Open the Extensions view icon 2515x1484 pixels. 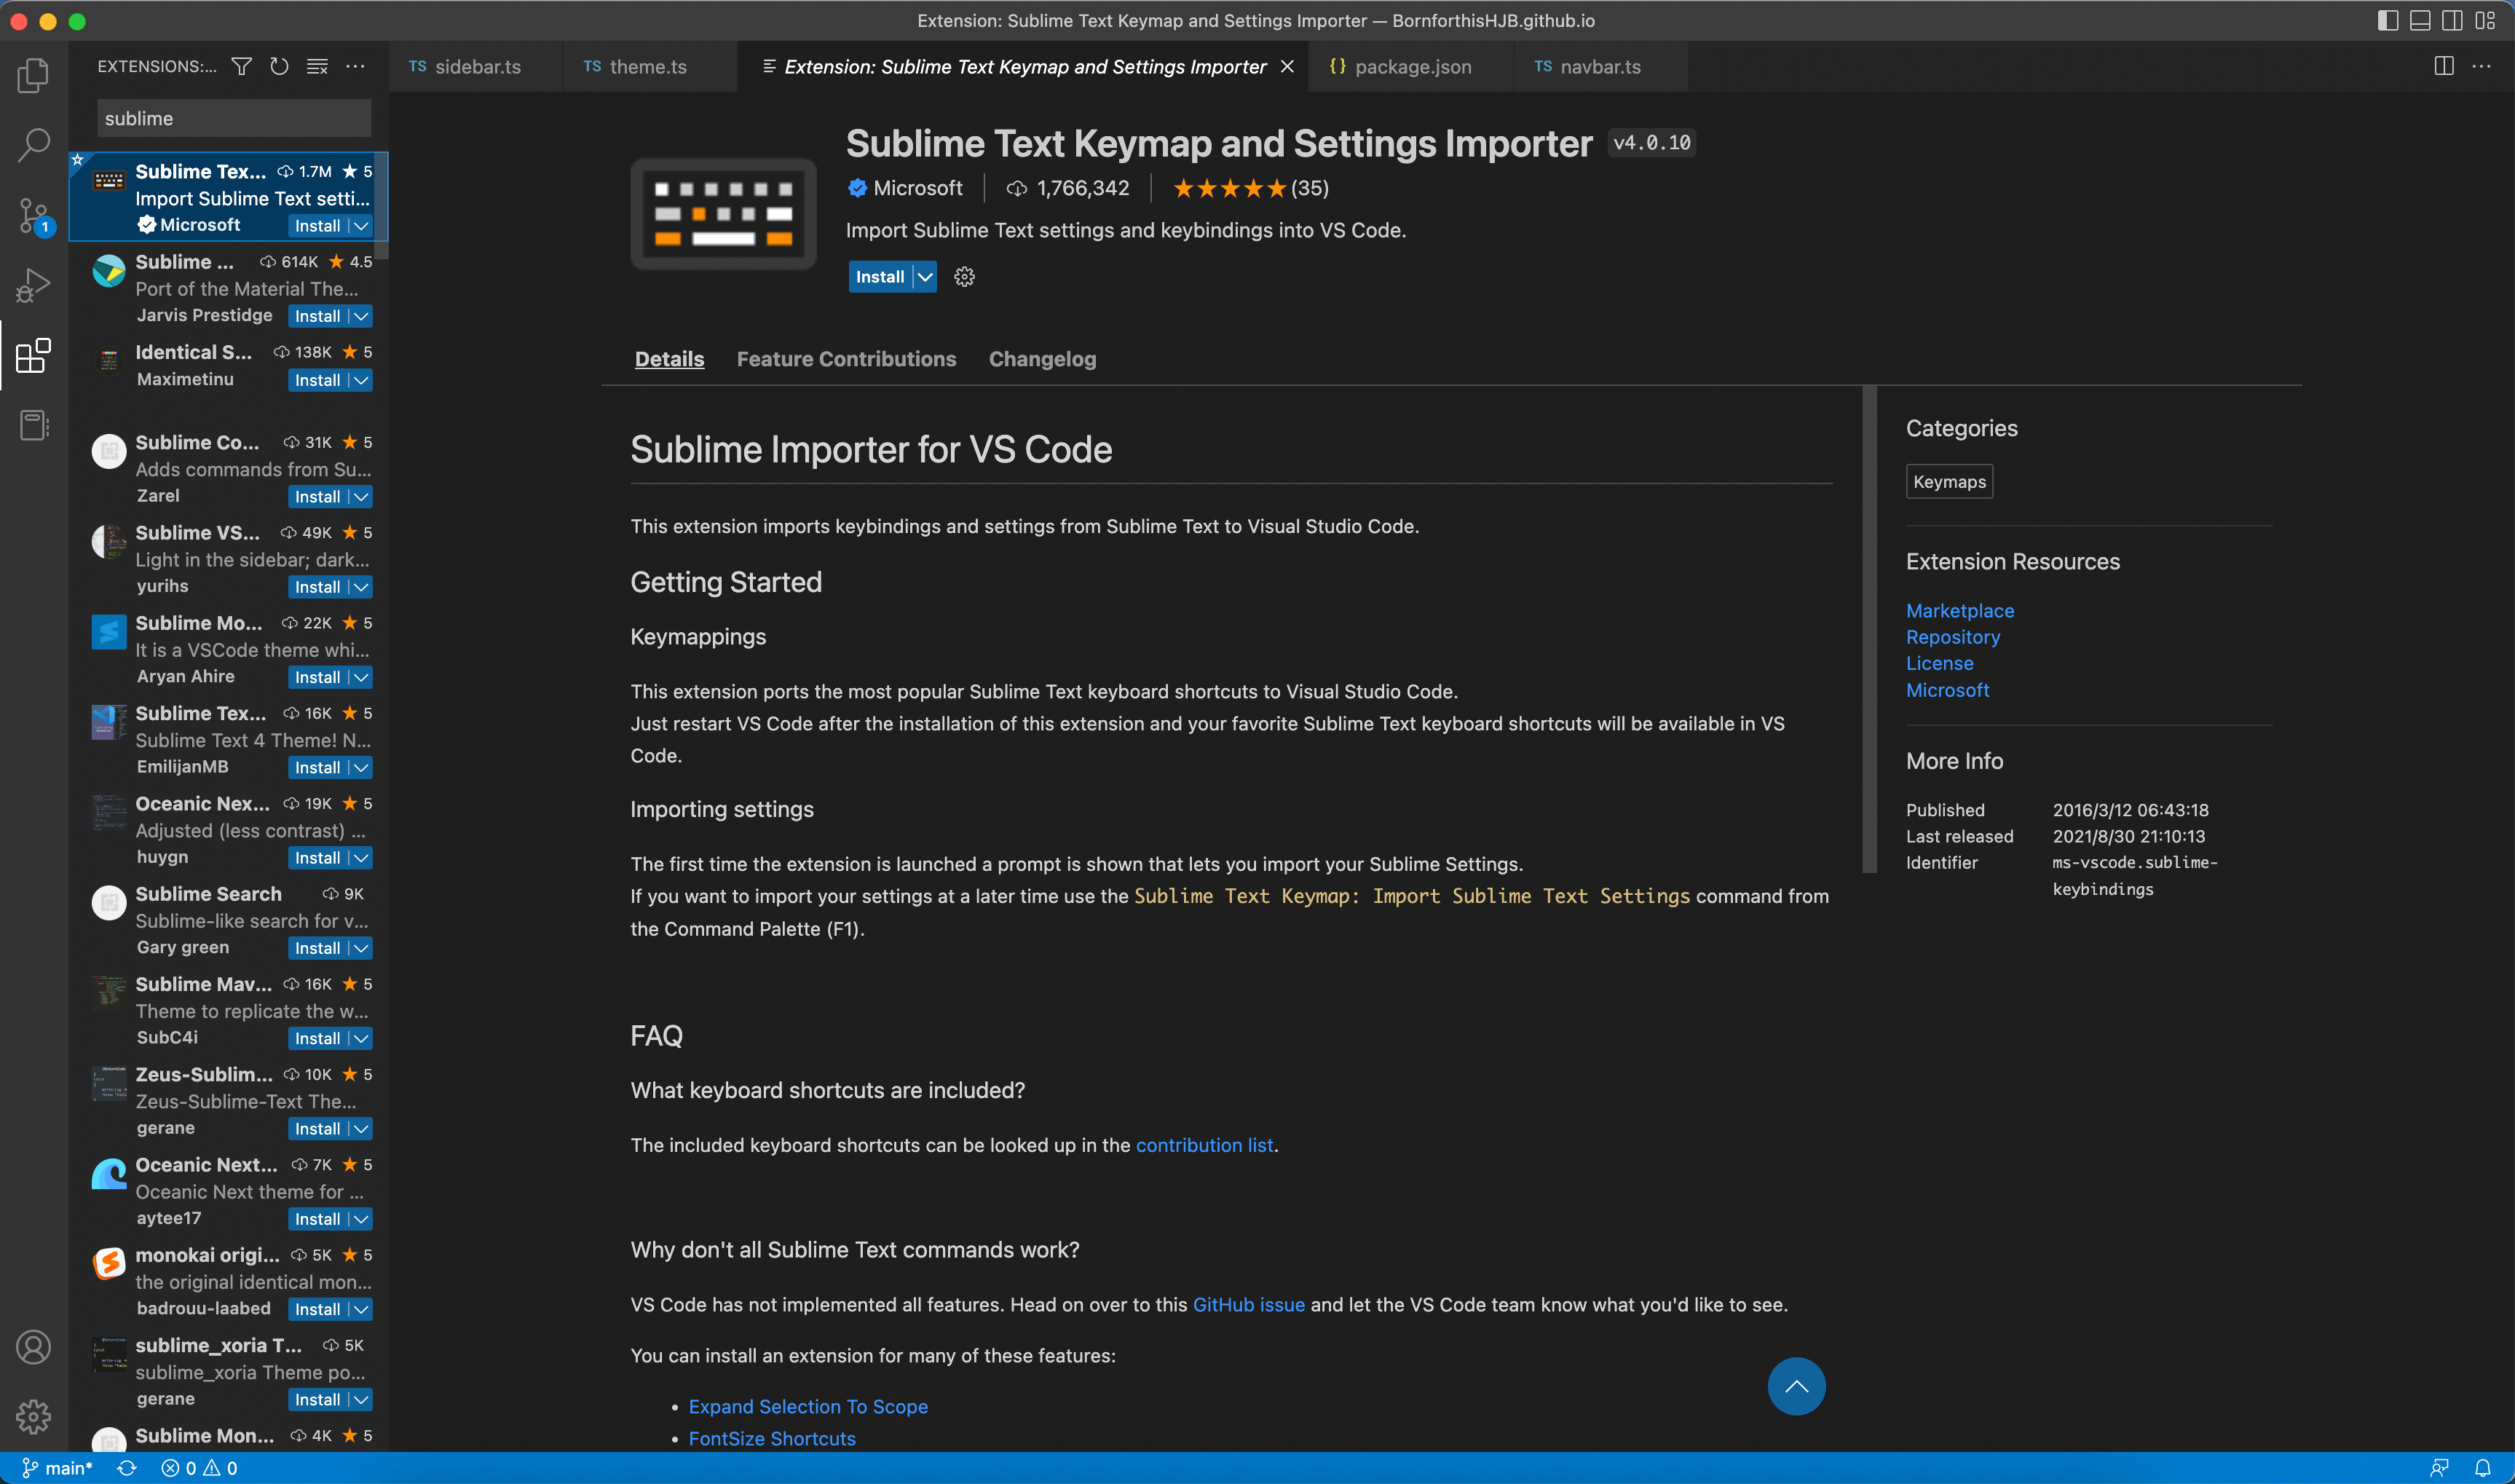(33, 355)
